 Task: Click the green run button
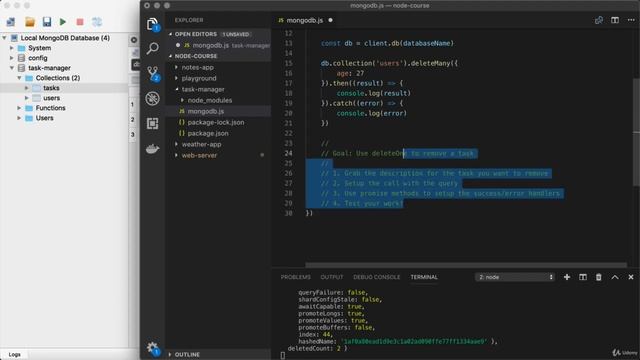click(x=63, y=22)
